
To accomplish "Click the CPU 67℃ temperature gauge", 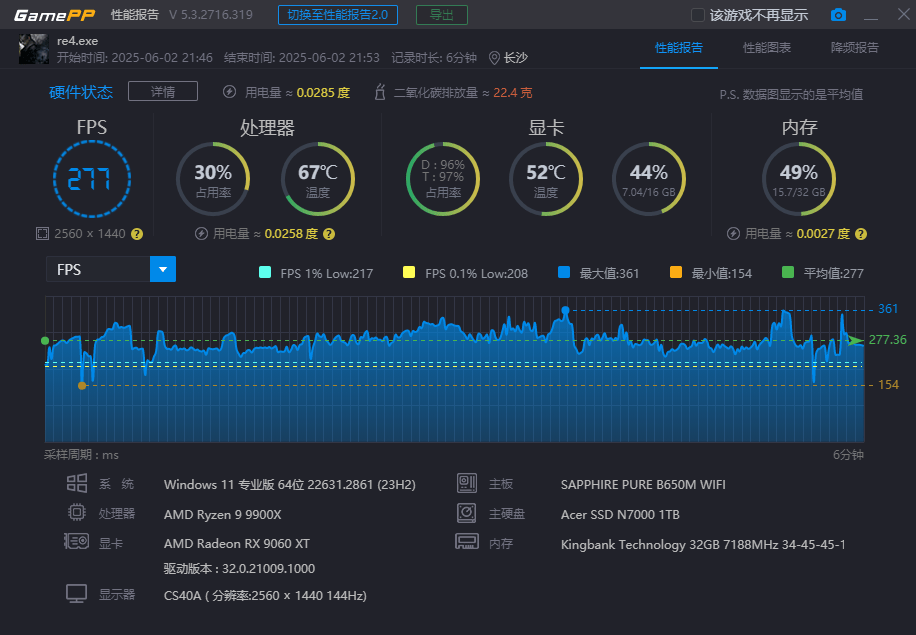I will pos(318,179).
